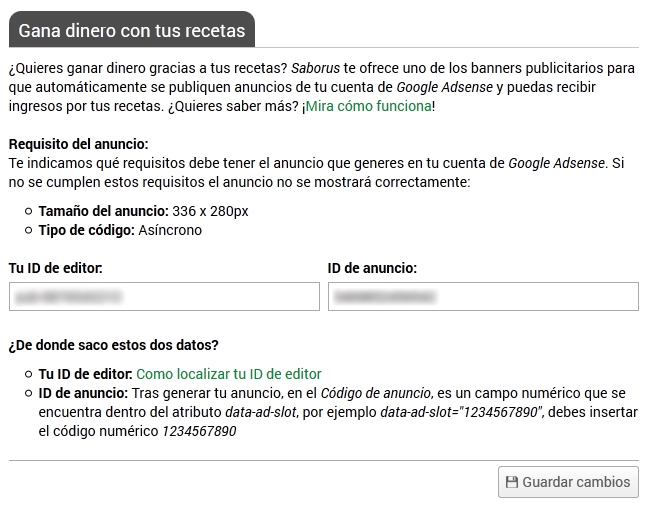Focus the 'ID de anuncio' input field
Viewport: 652px width, 505px height.
(483, 297)
